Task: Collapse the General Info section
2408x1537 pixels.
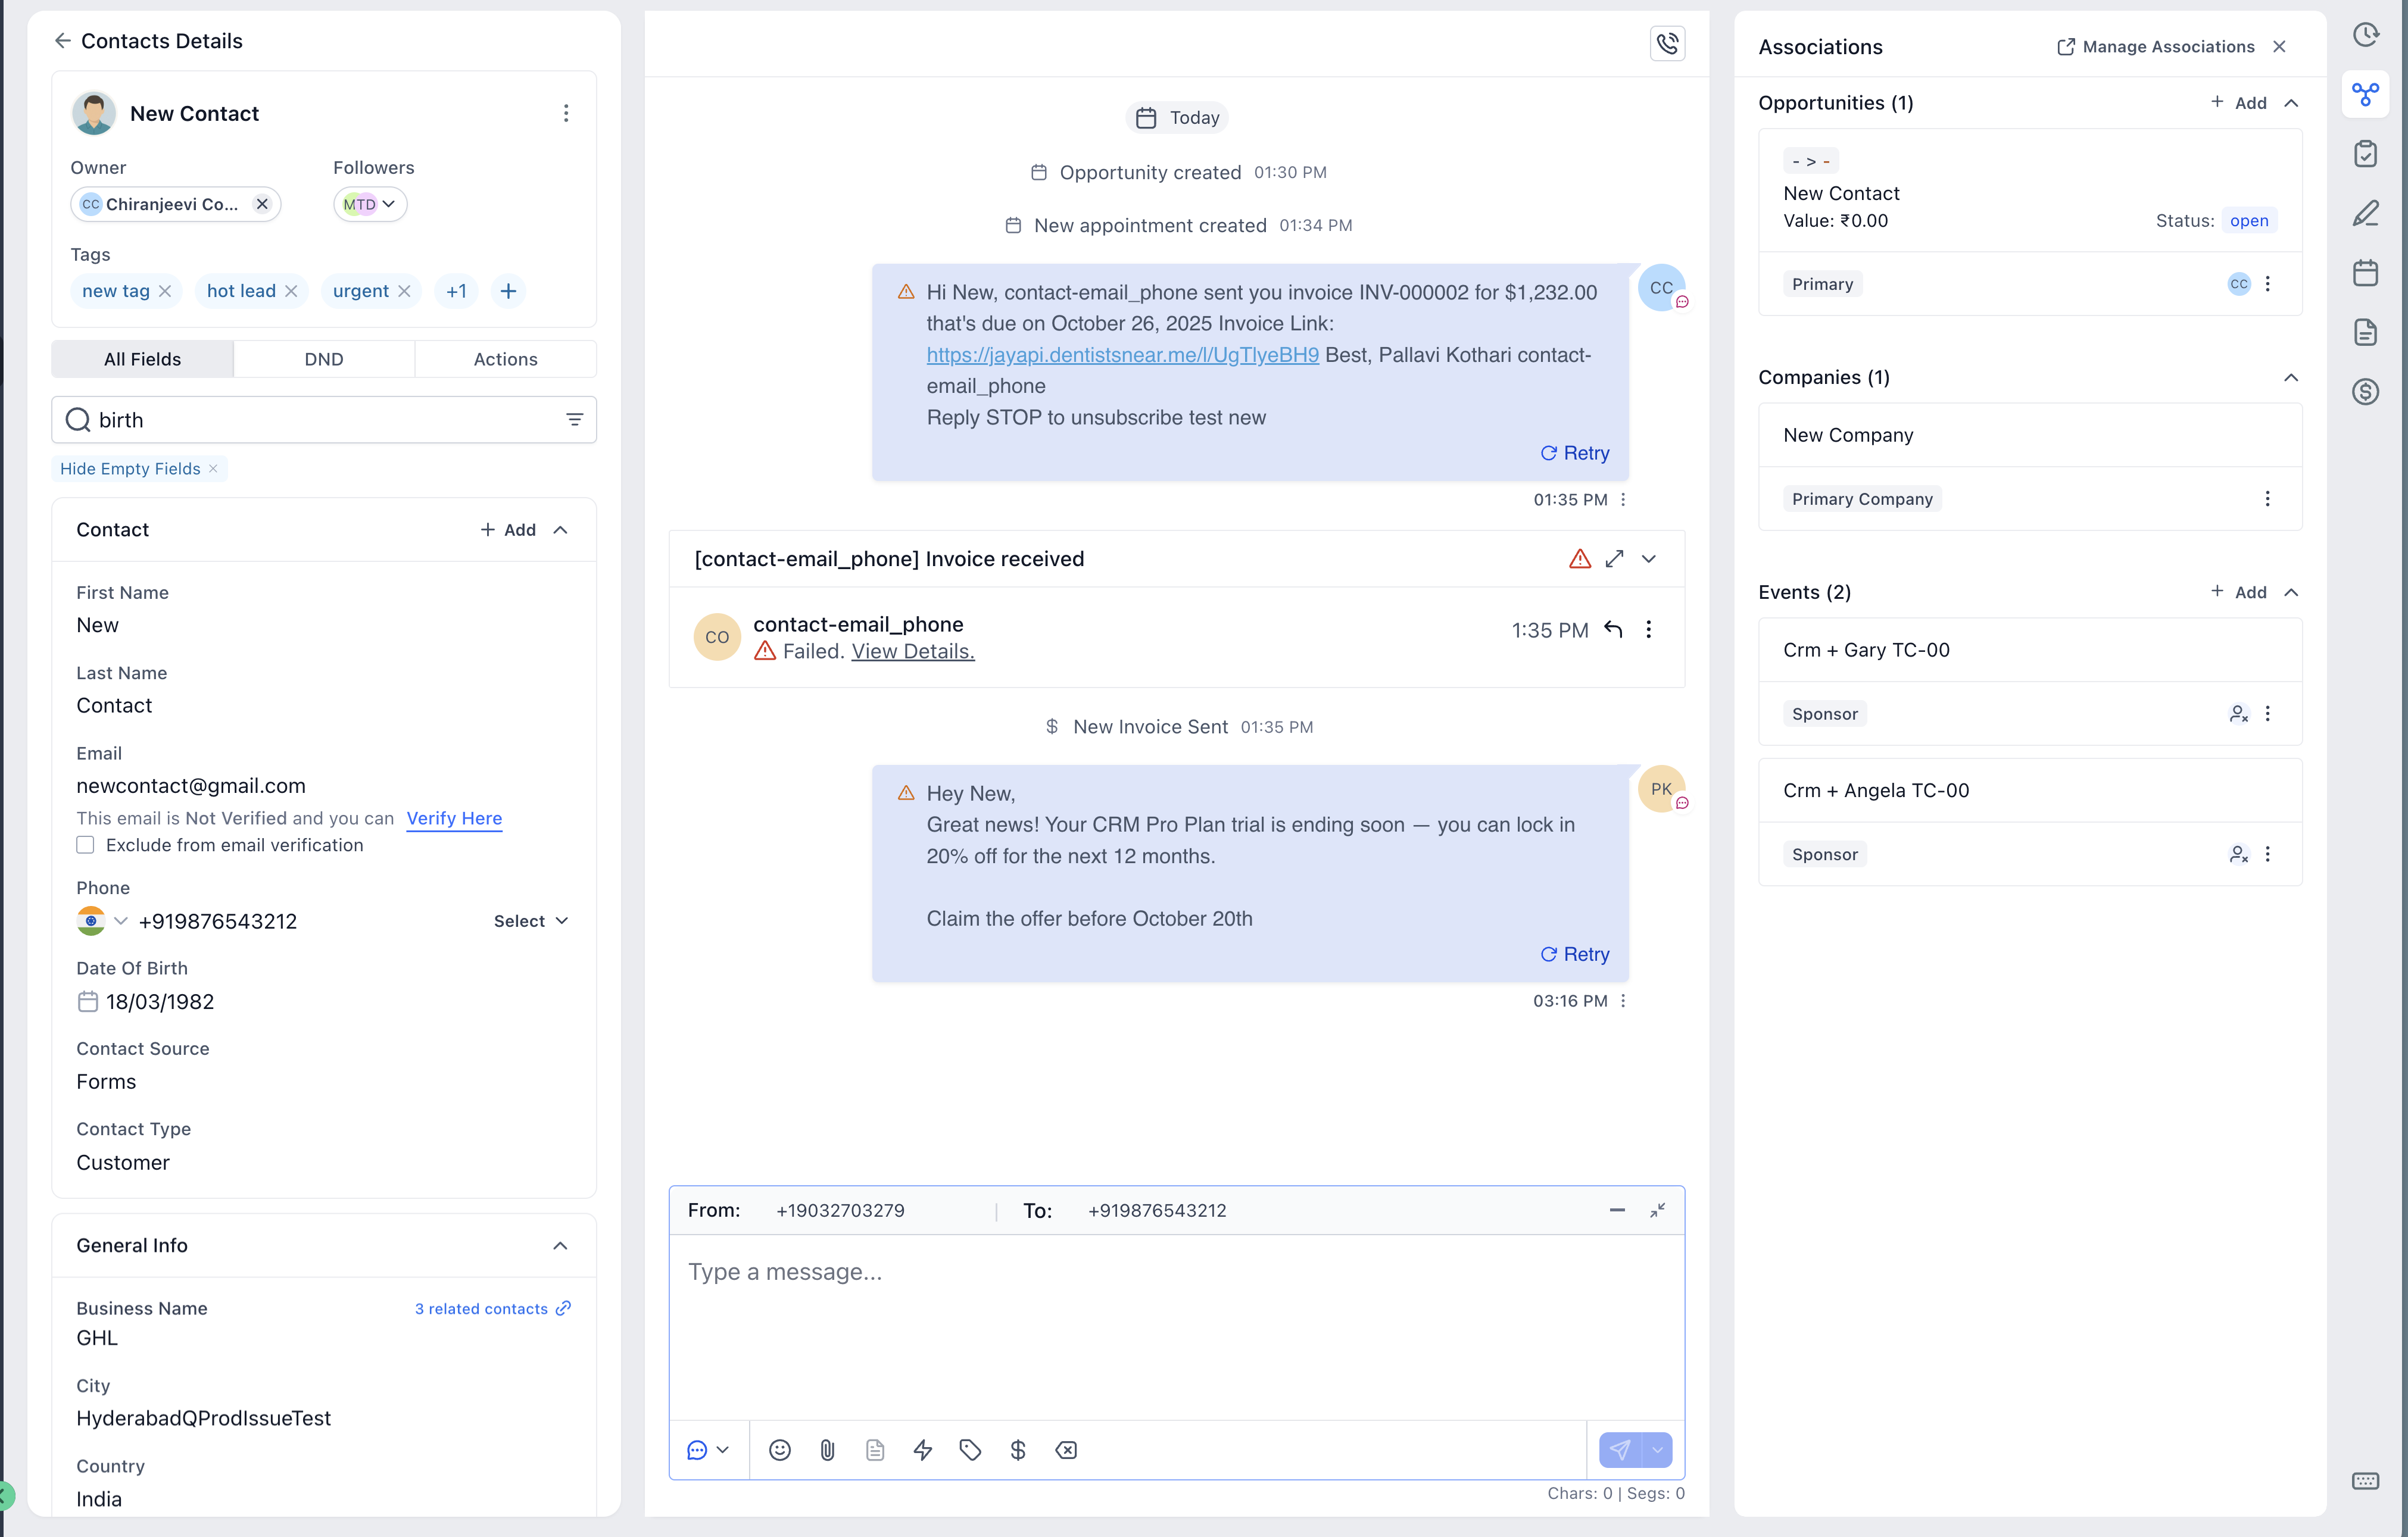Action: (560, 1245)
